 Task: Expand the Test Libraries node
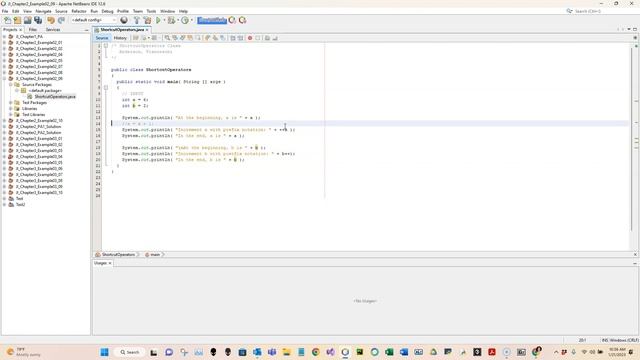point(11,115)
